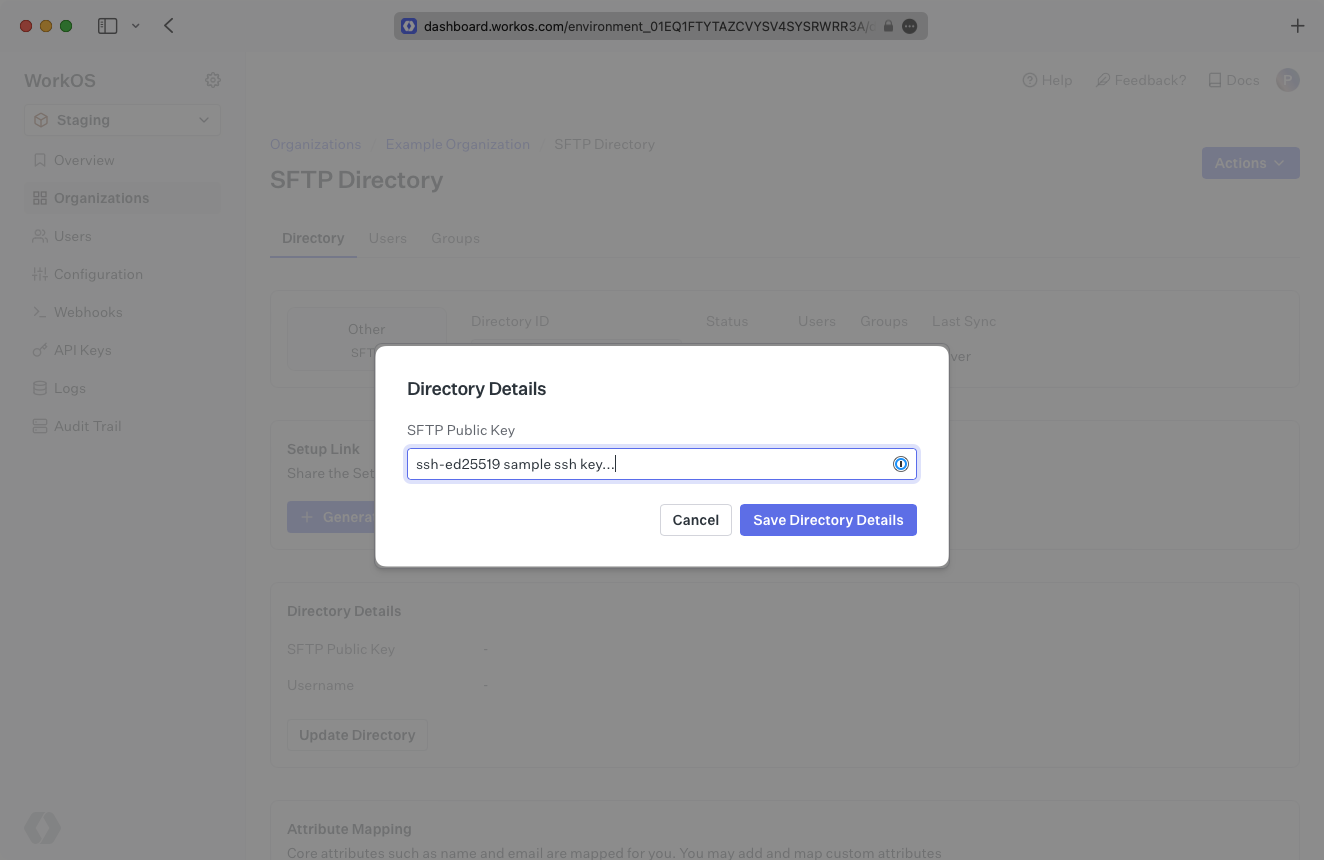Screen dimensions: 1324x860
Task: Open the WorkOS settings gear
Action: pos(213,80)
